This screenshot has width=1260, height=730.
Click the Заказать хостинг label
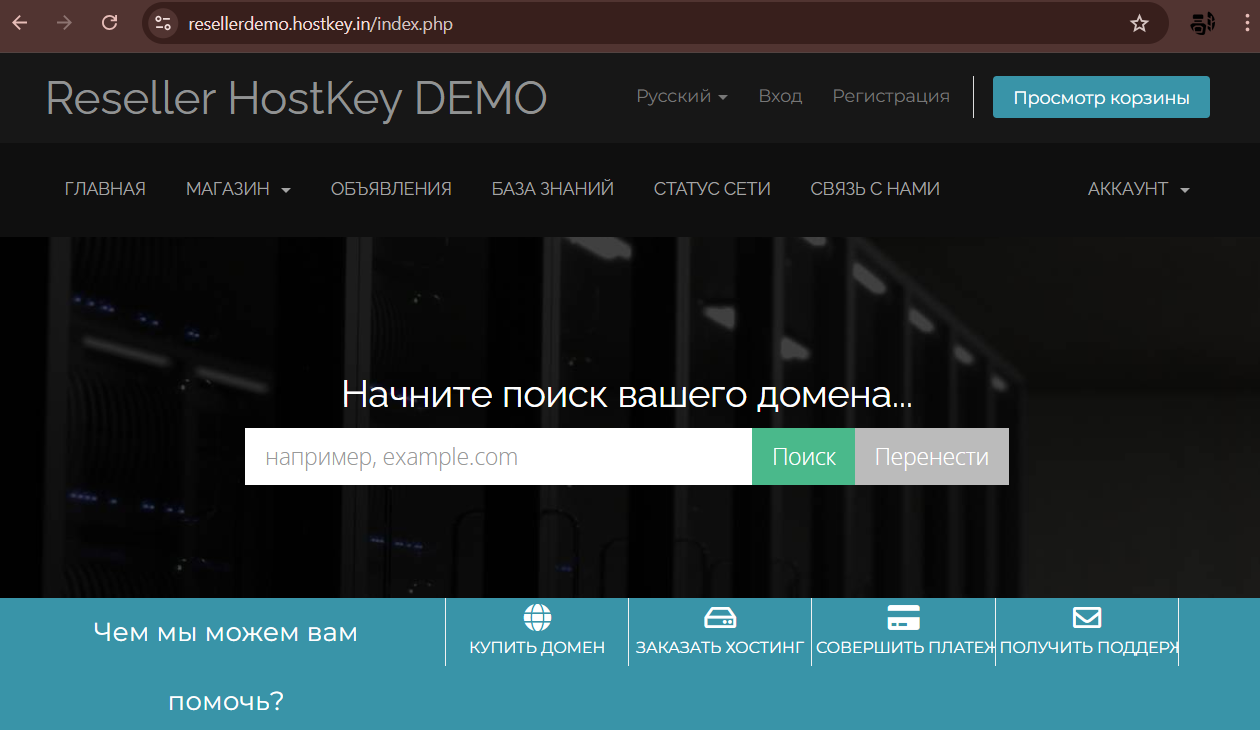click(720, 647)
